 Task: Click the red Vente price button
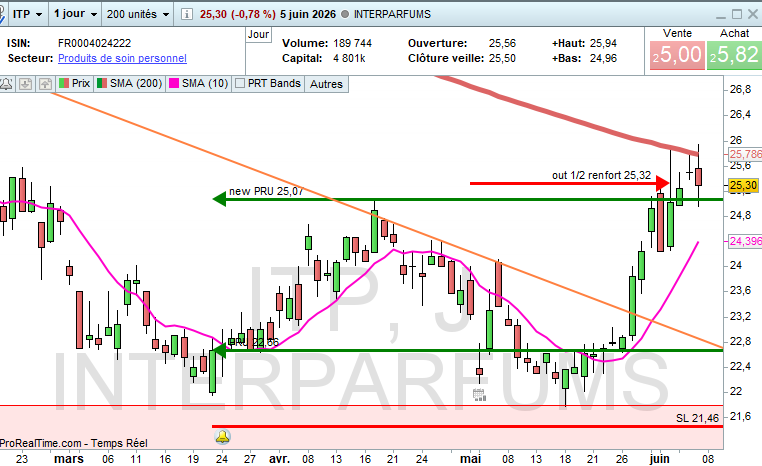(677, 55)
